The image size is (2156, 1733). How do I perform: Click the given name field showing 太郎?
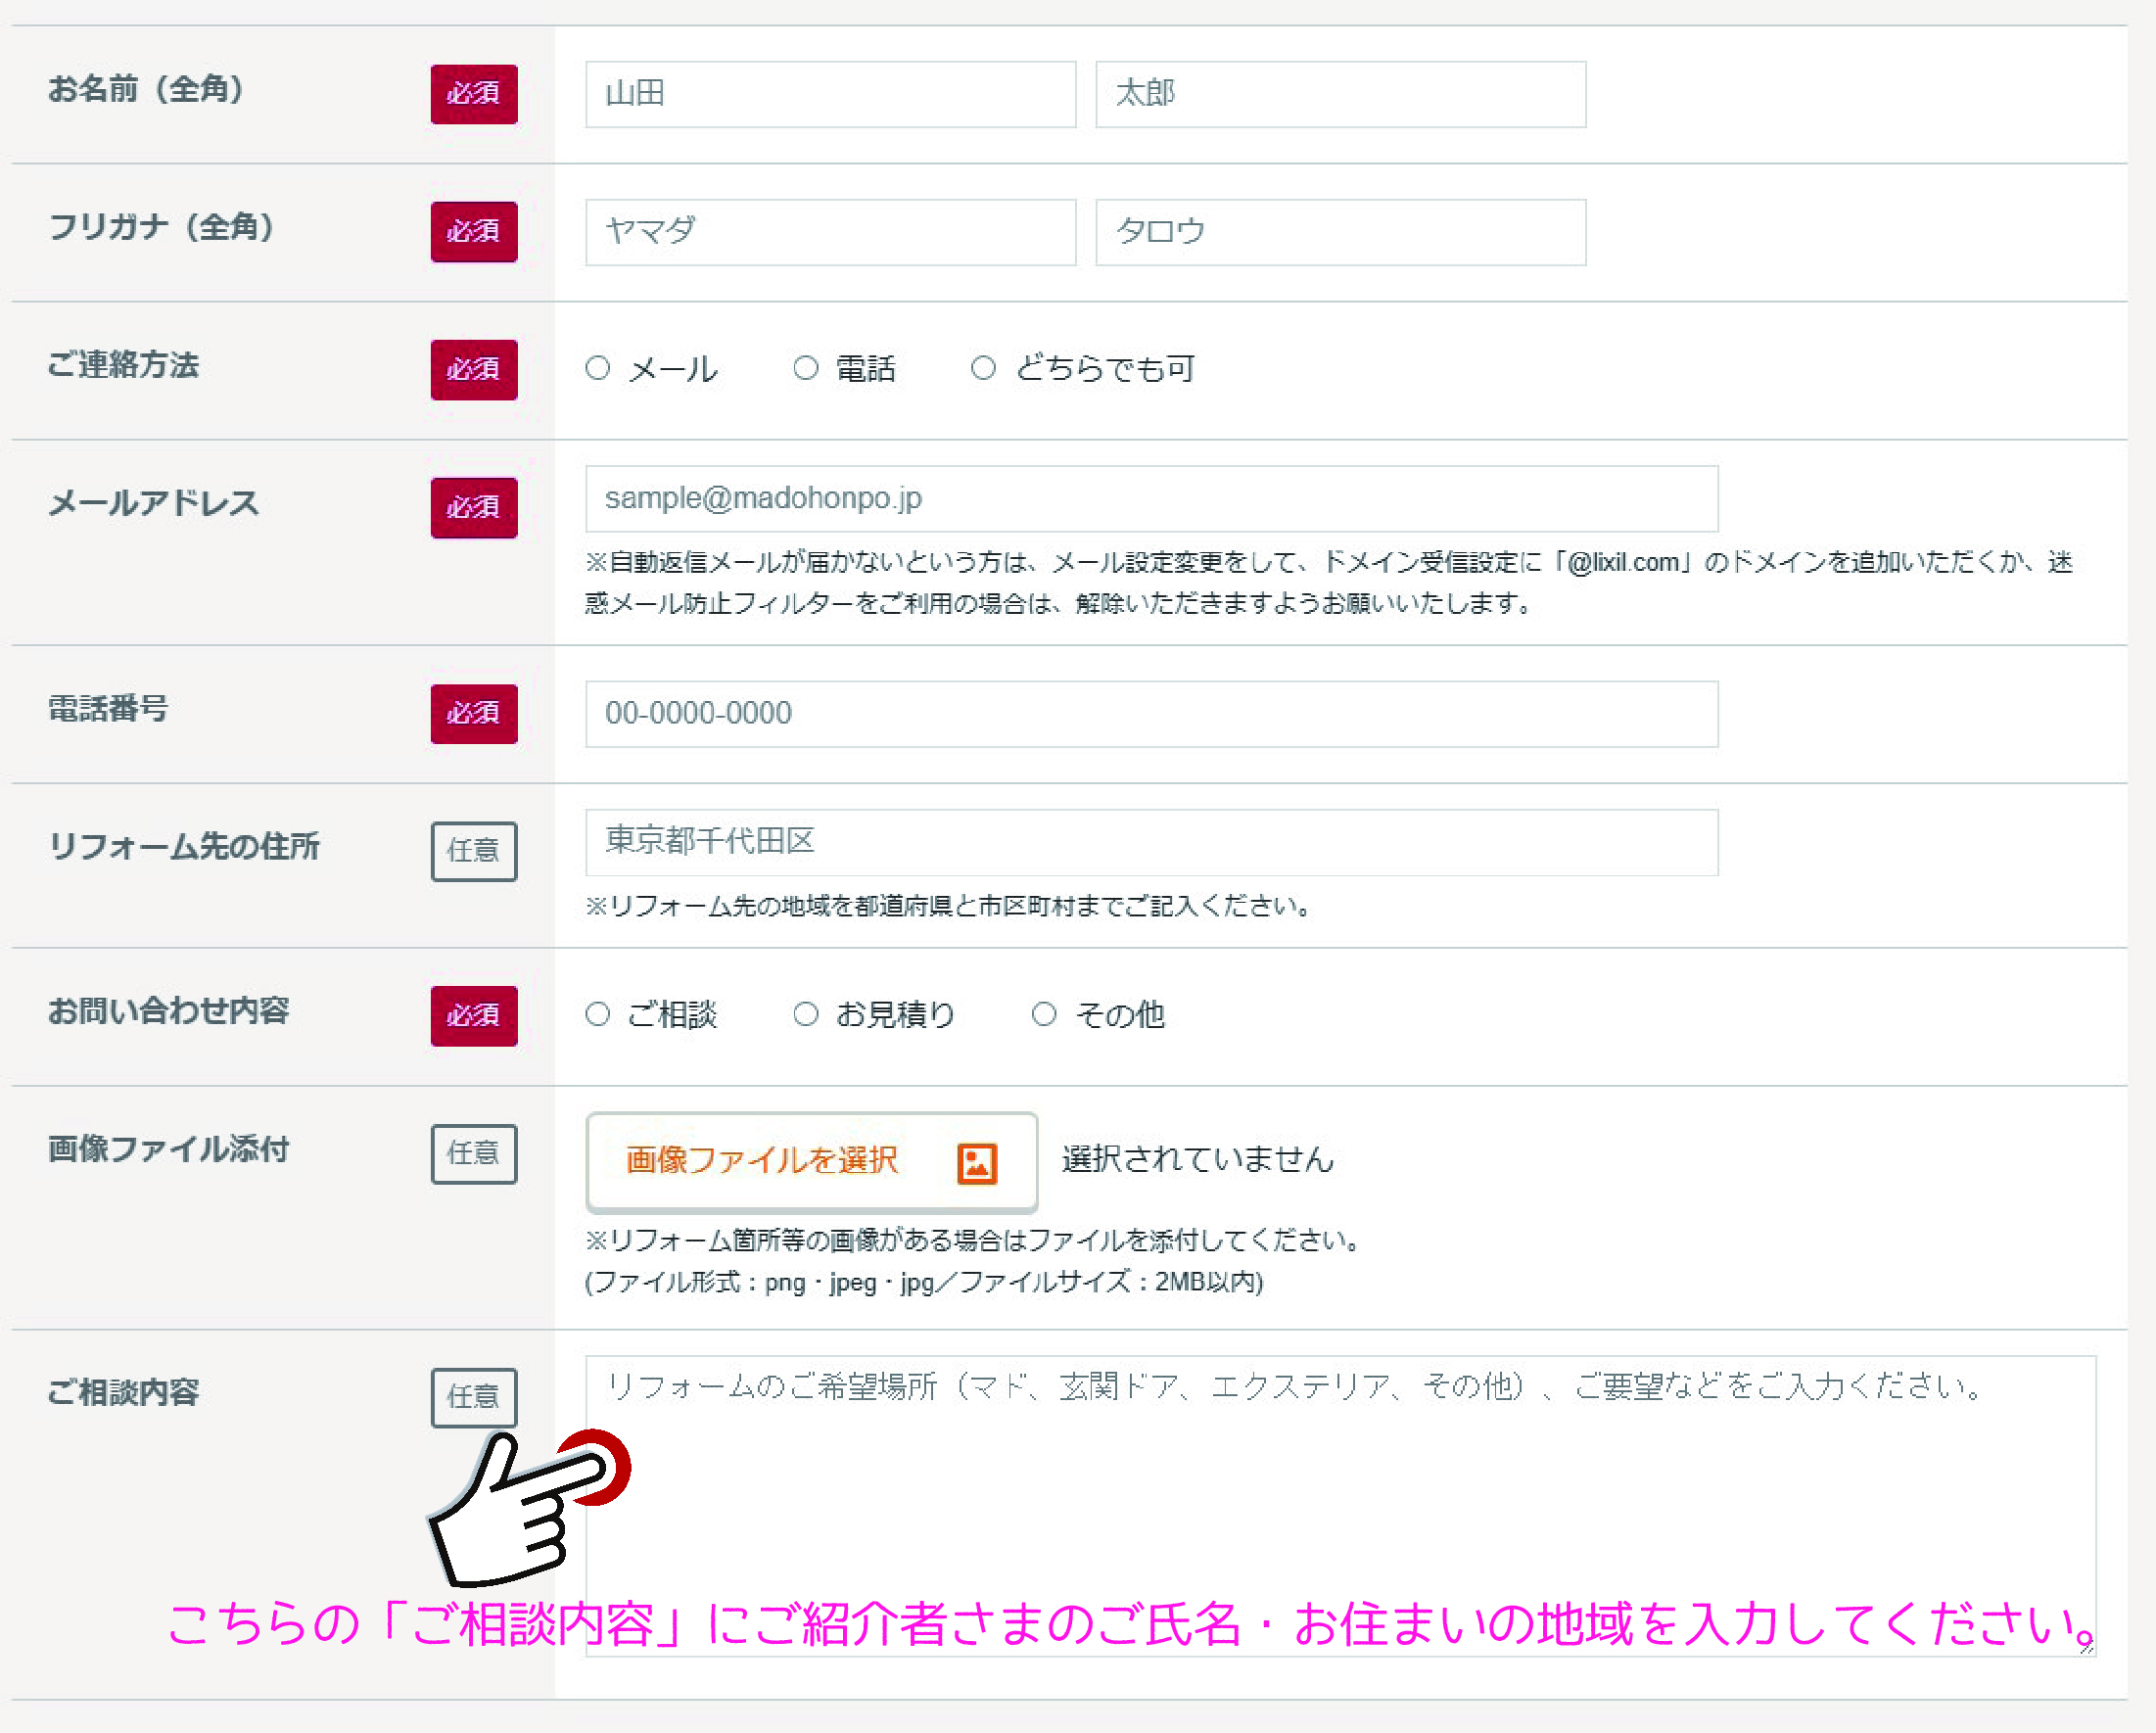coord(1340,94)
